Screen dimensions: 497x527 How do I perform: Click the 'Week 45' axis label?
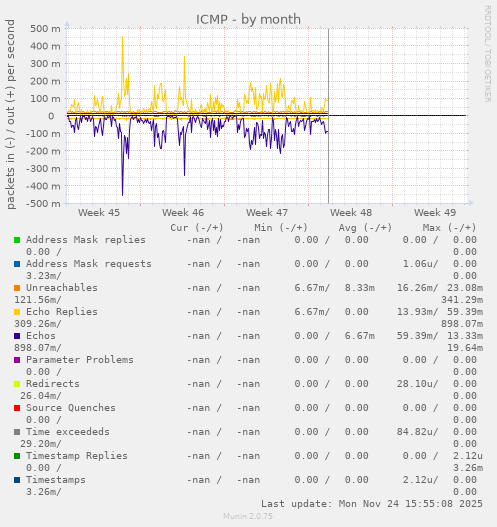coord(99,213)
